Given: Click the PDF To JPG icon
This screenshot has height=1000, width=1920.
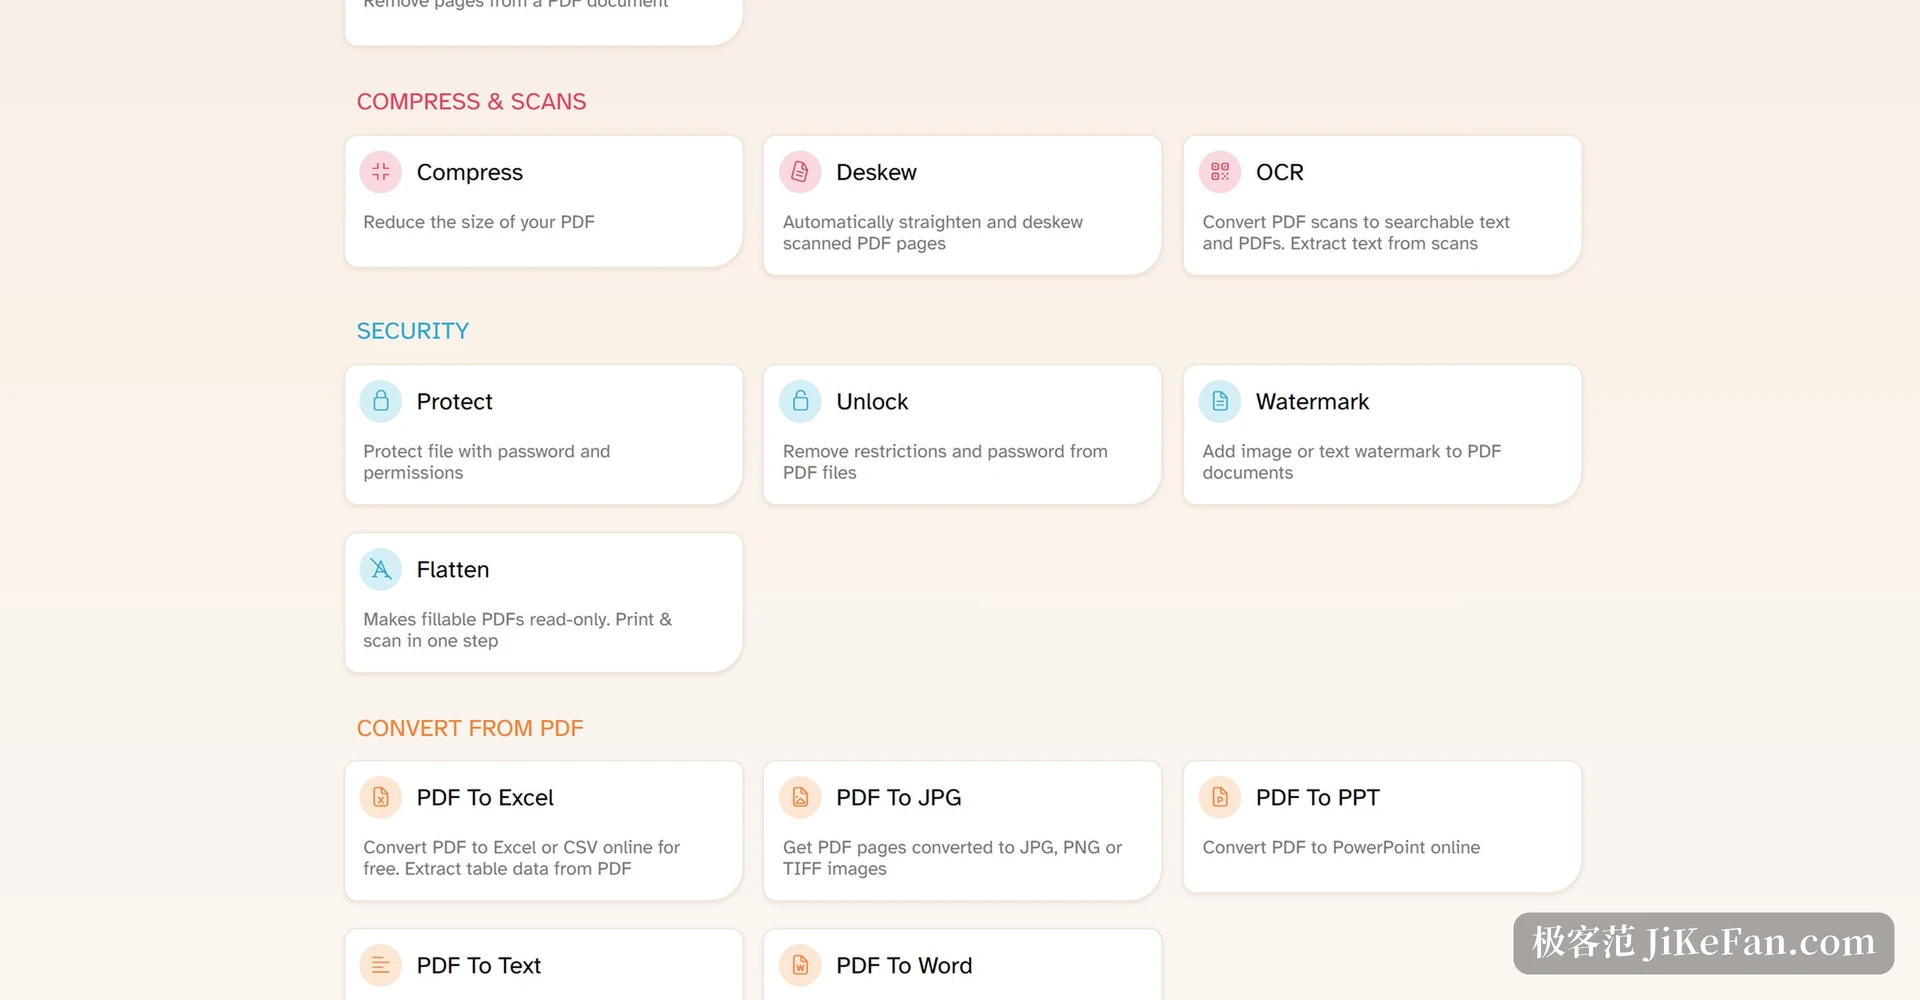Looking at the screenshot, I should click(800, 797).
